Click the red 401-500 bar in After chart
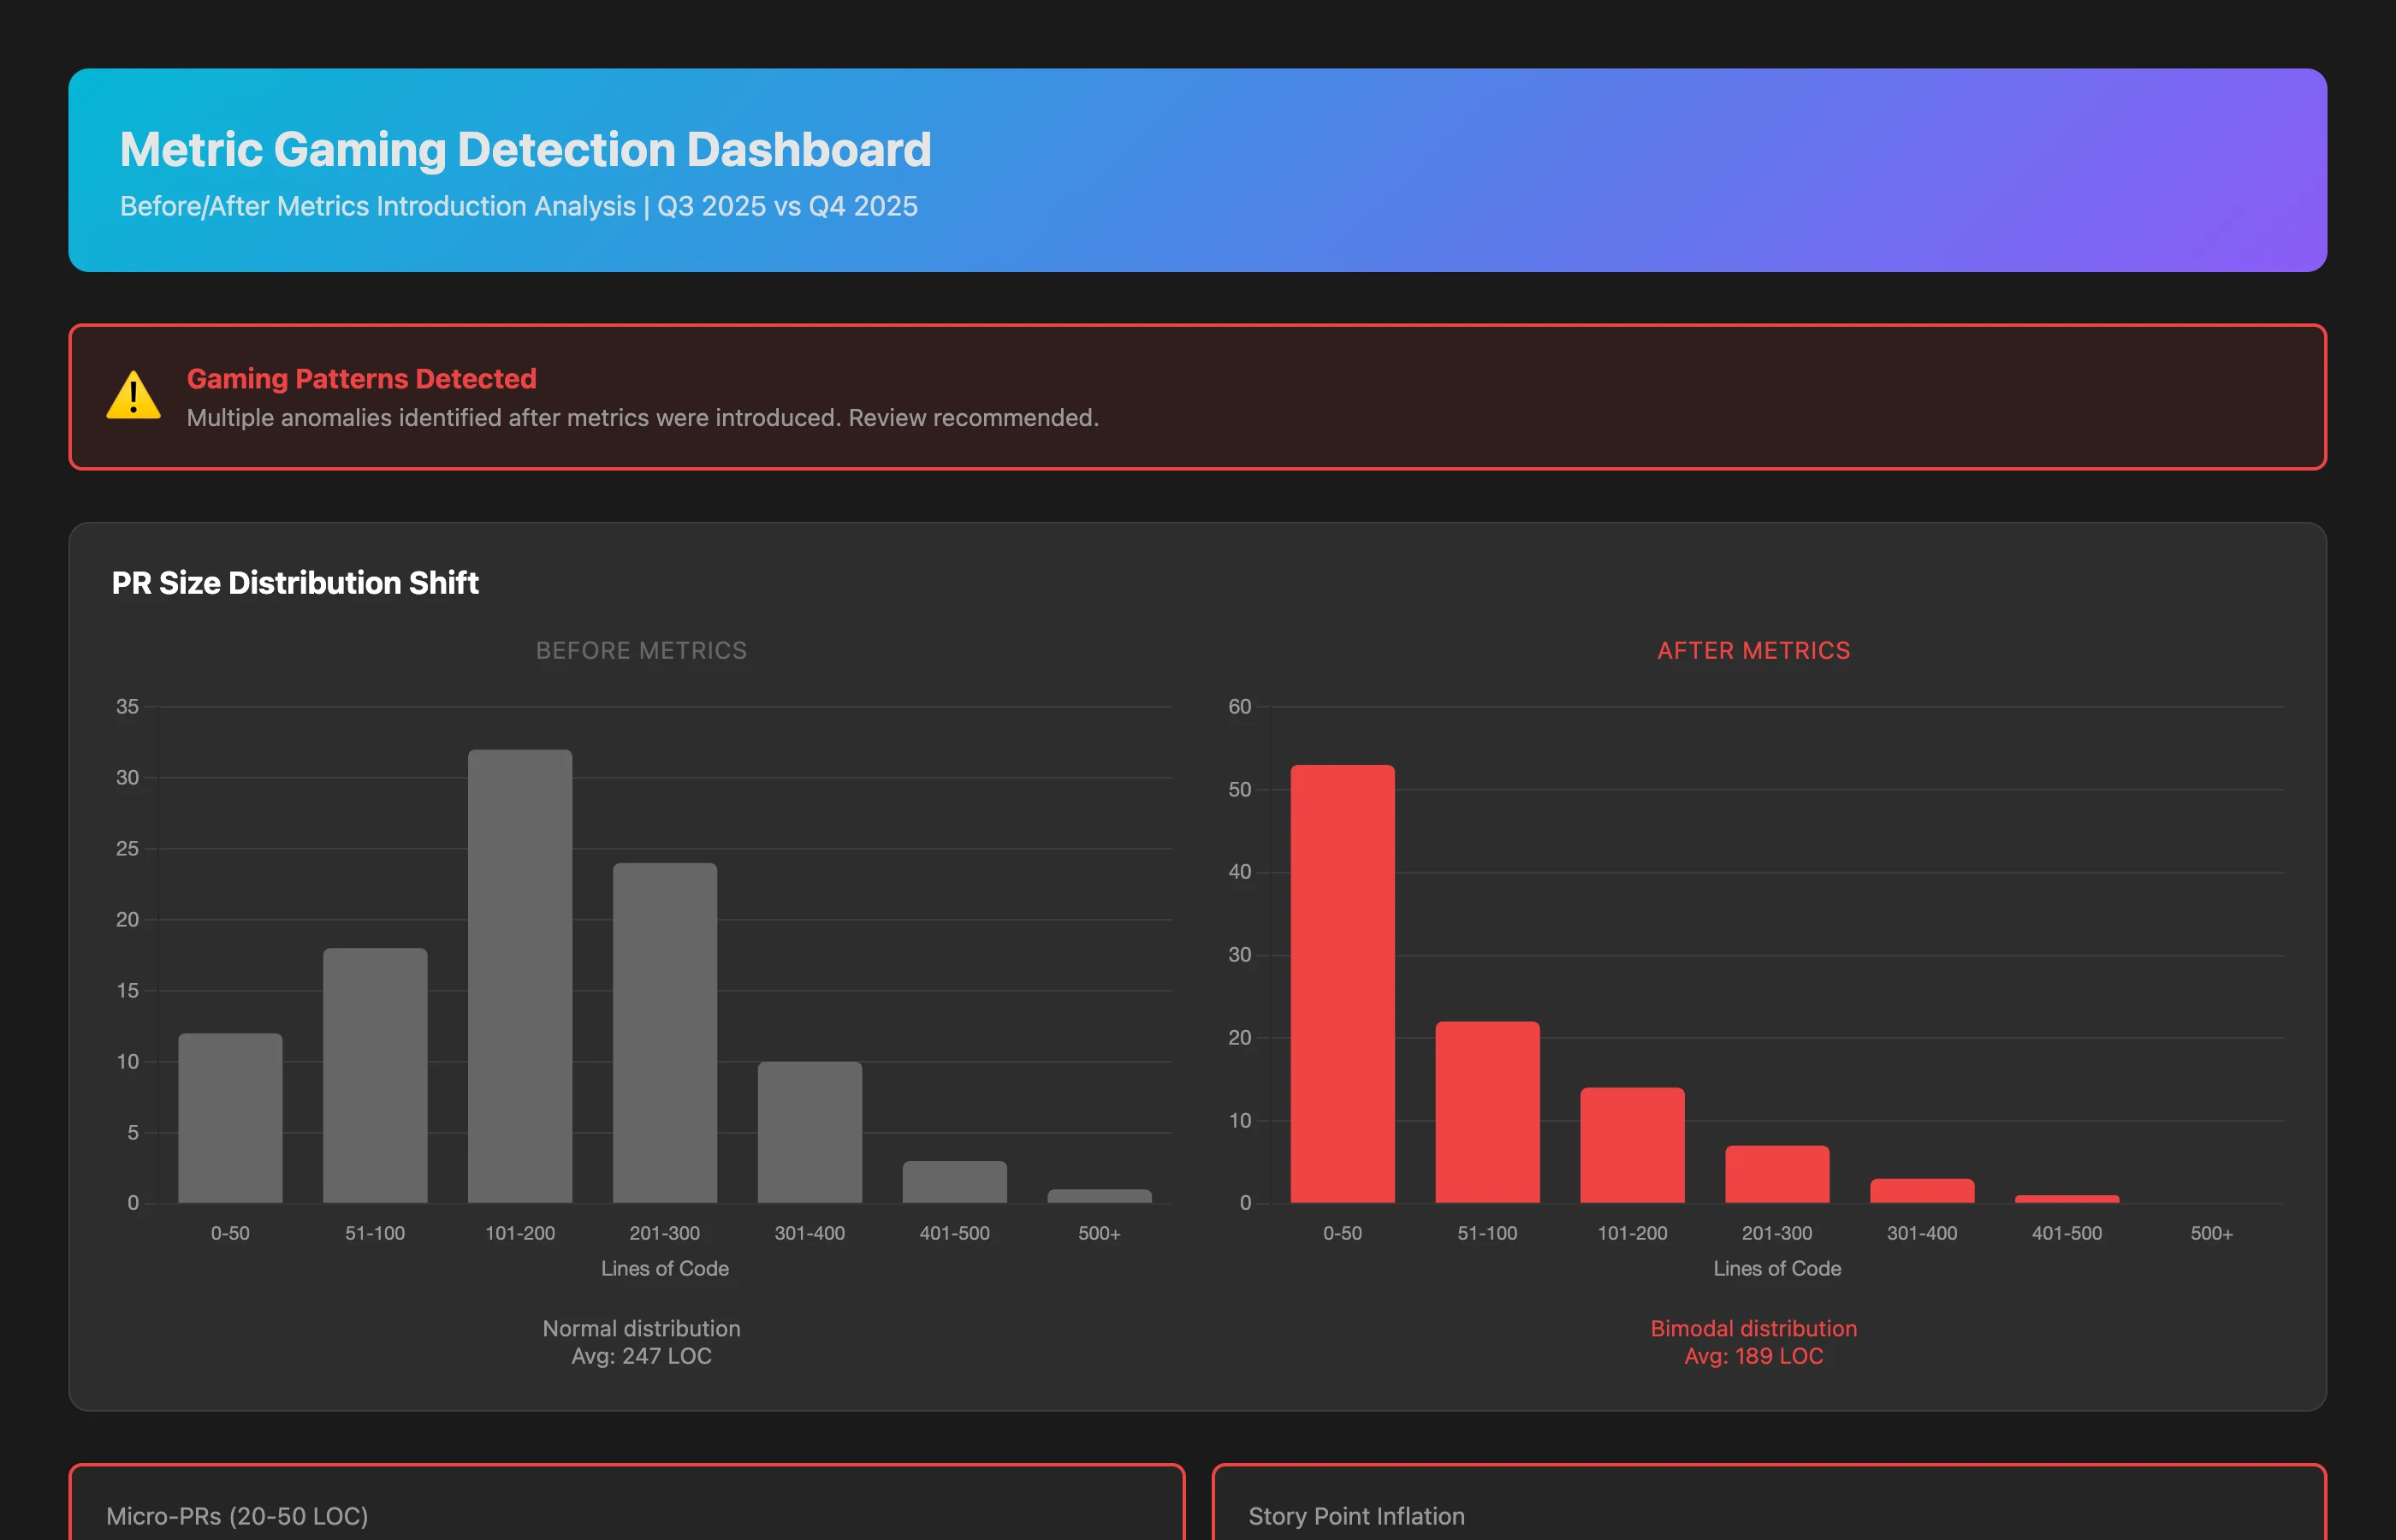Image resolution: width=2396 pixels, height=1540 pixels. point(2067,1199)
